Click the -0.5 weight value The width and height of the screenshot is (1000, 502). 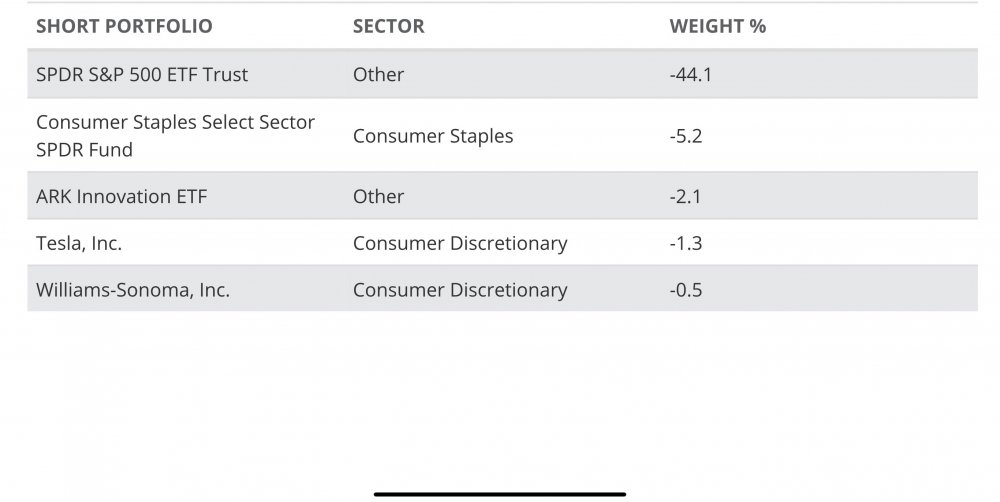[x=685, y=290]
